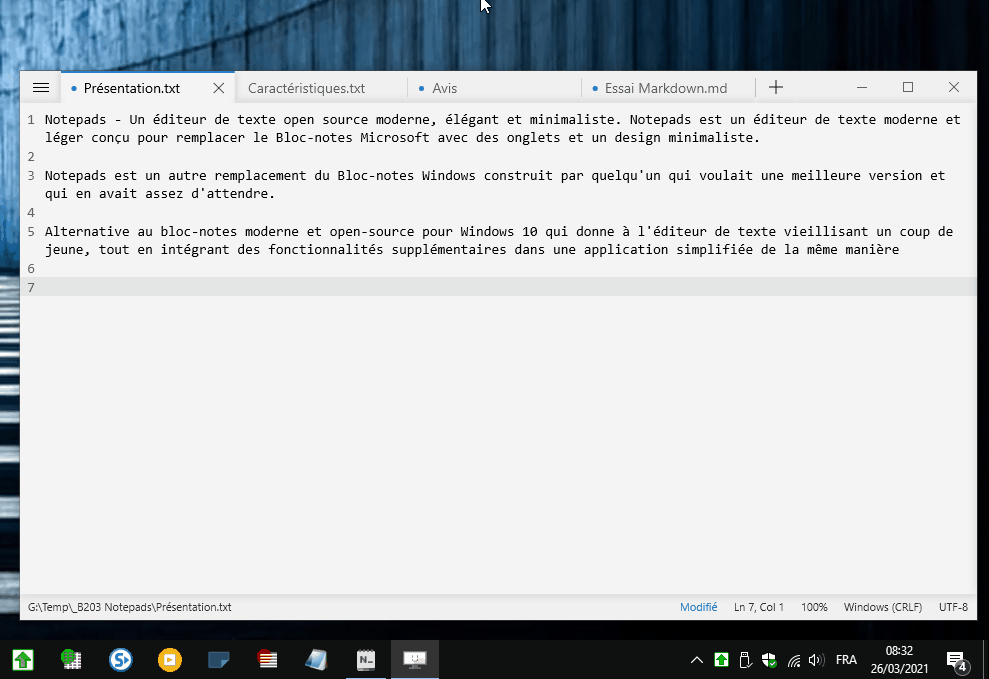989x679 pixels.
Task: Open Ln 7, Col 1 go-to indicator
Action: pyautogui.click(x=759, y=607)
